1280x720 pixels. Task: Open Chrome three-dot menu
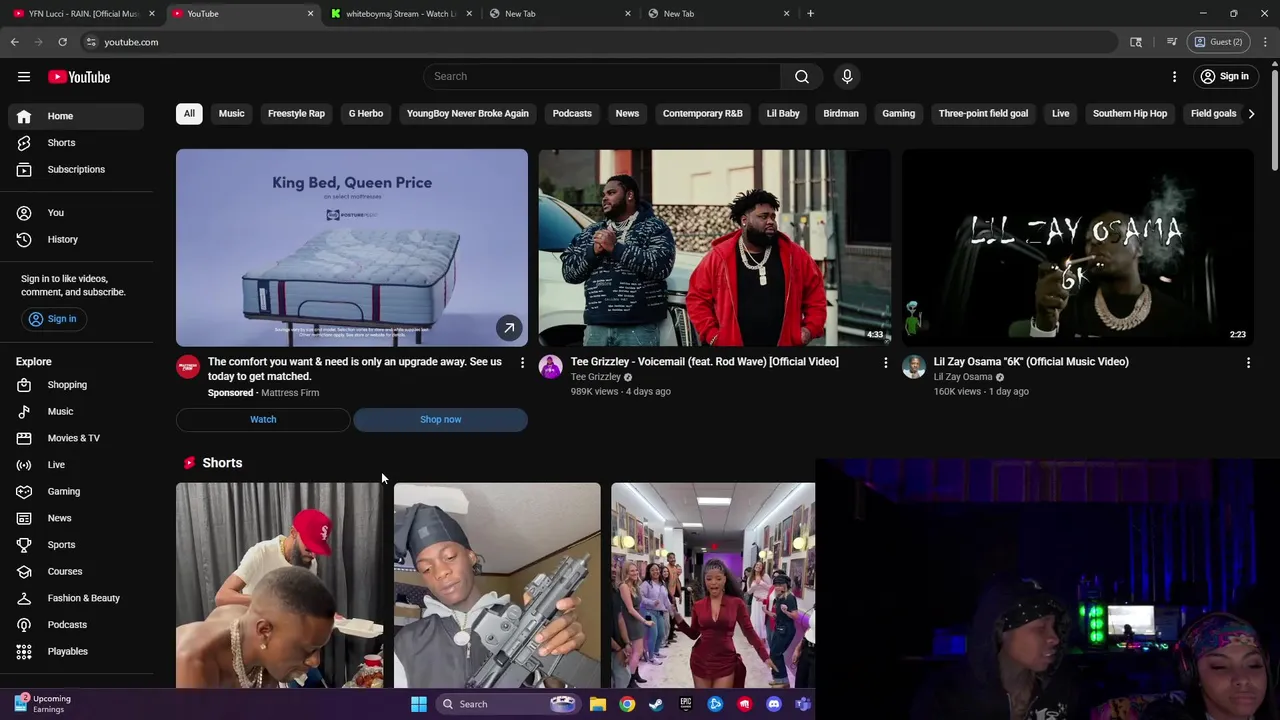[1265, 42]
